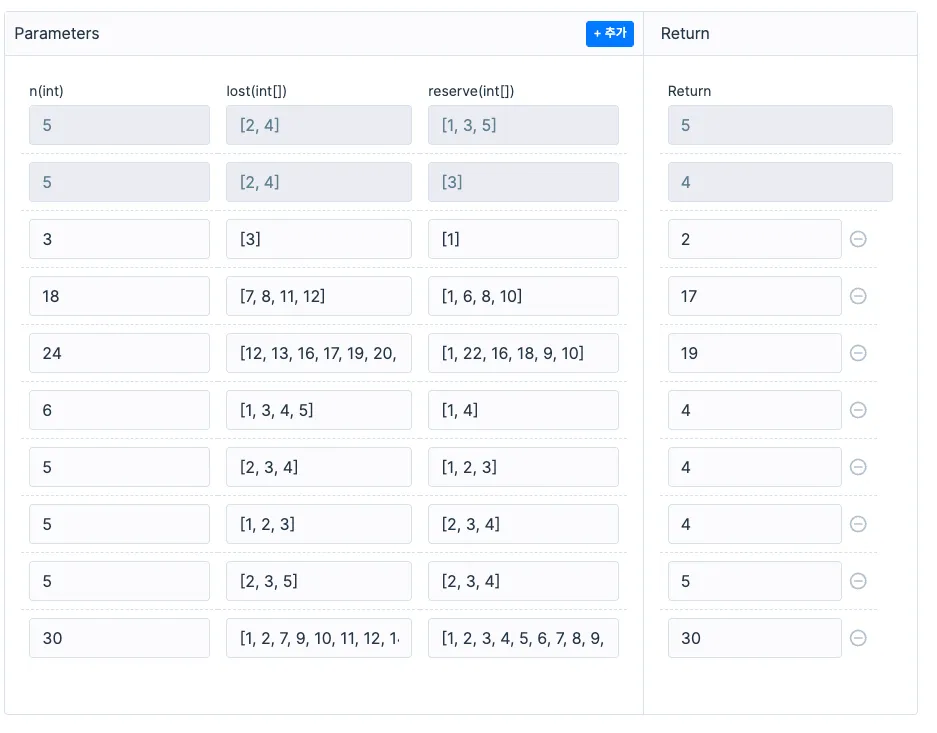
Task: Edit the lost field [7, 8, 11, 12]
Action: coord(318,296)
